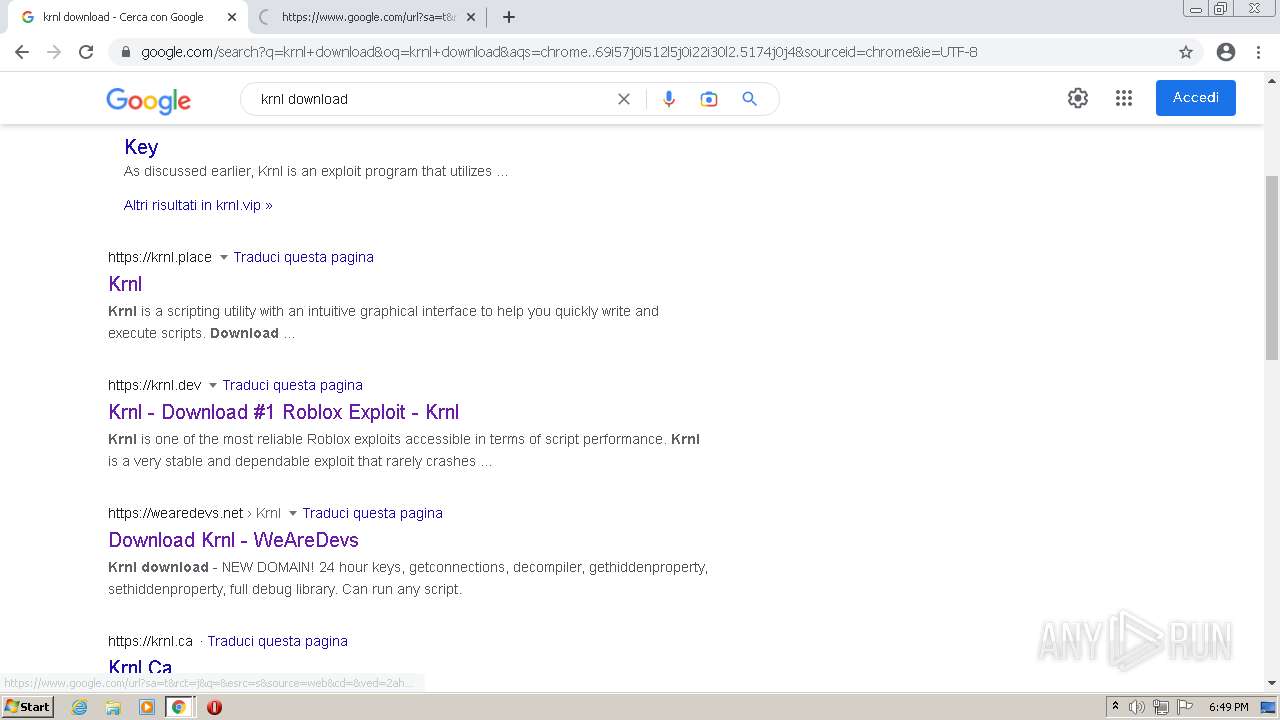Click https://krnl.ca URL text
Viewport: 1280px width, 720px height.
point(150,641)
